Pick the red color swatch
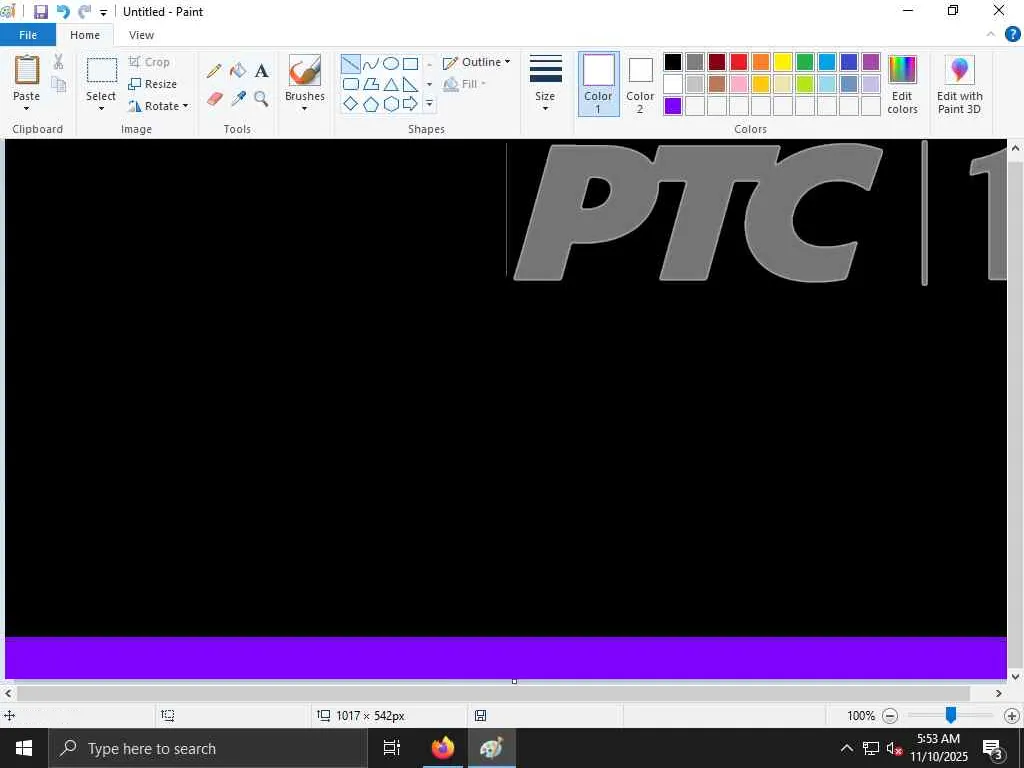Screen dimensions: 1024x768 (739, 62)
